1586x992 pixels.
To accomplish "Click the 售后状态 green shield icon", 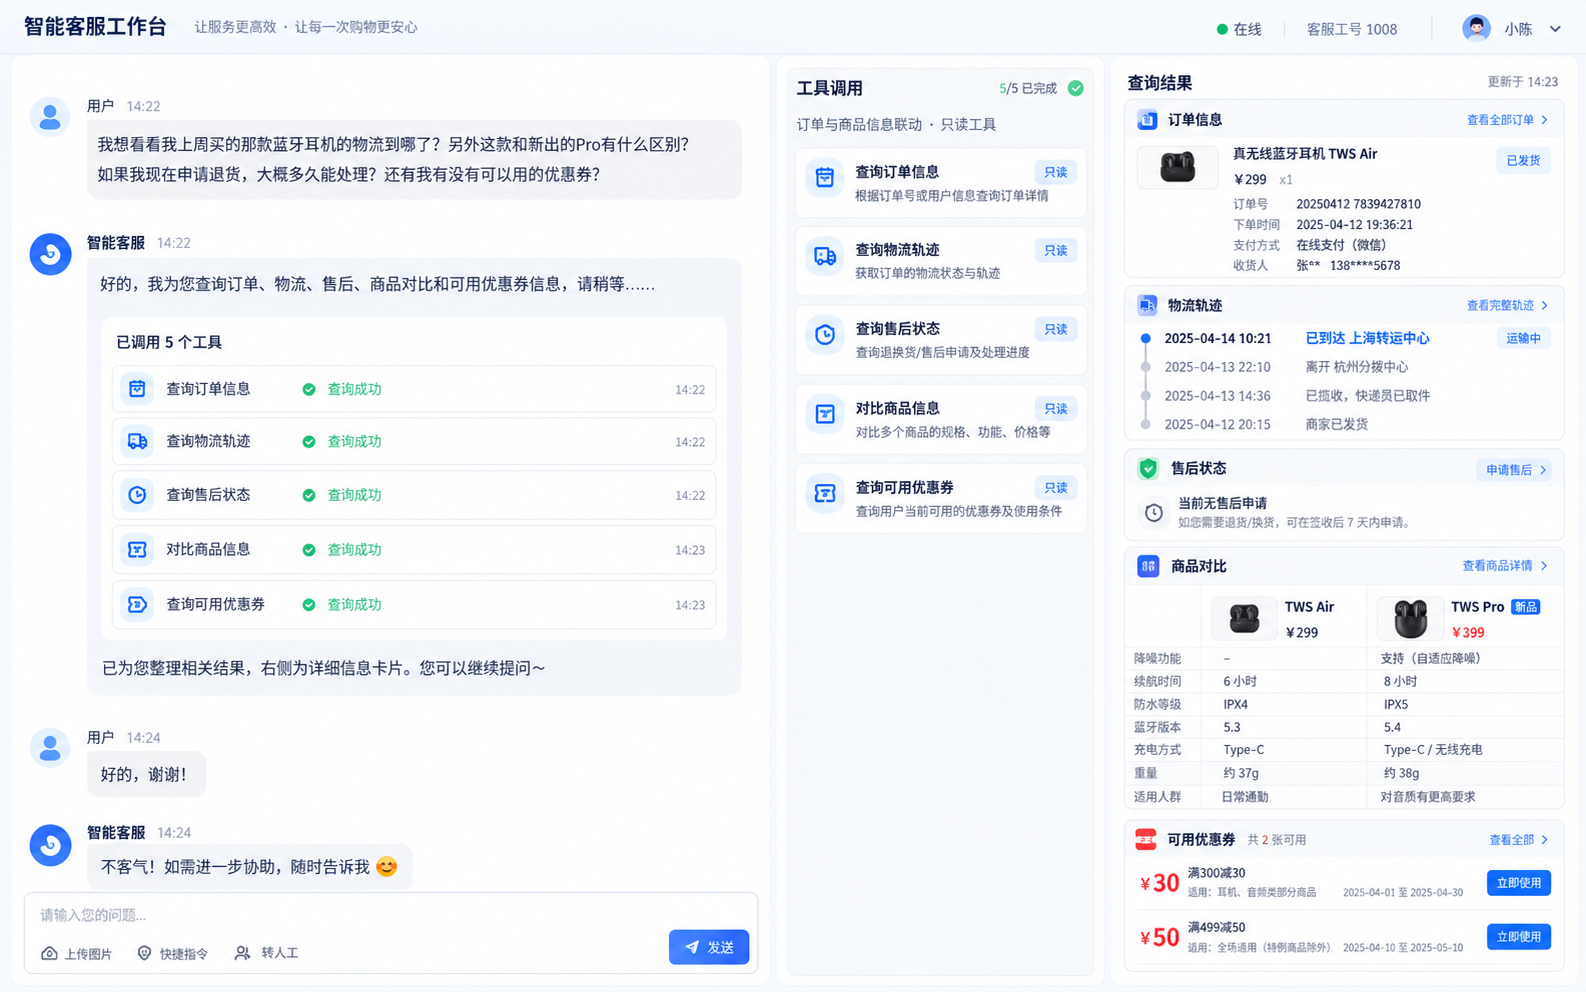I will (x=1148, y=468).
